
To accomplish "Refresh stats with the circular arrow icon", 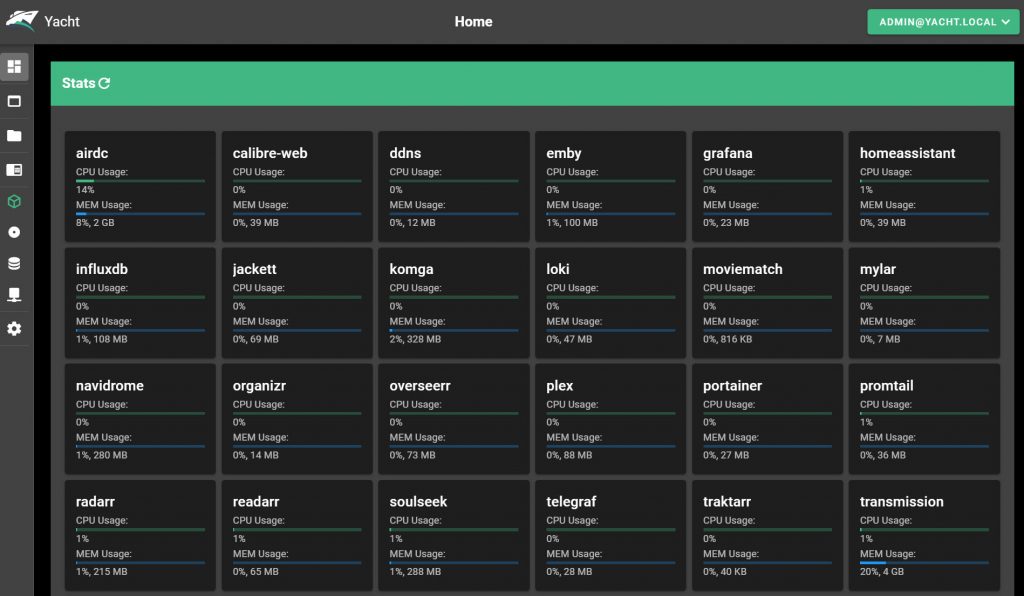I will pos(104,83).
